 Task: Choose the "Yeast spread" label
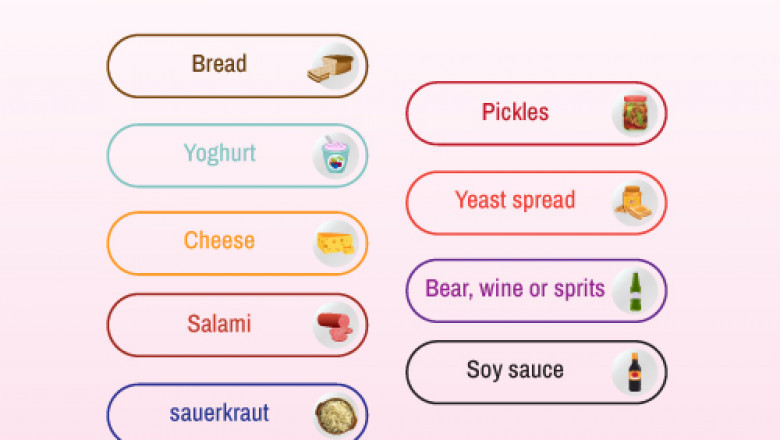point(515,200)
